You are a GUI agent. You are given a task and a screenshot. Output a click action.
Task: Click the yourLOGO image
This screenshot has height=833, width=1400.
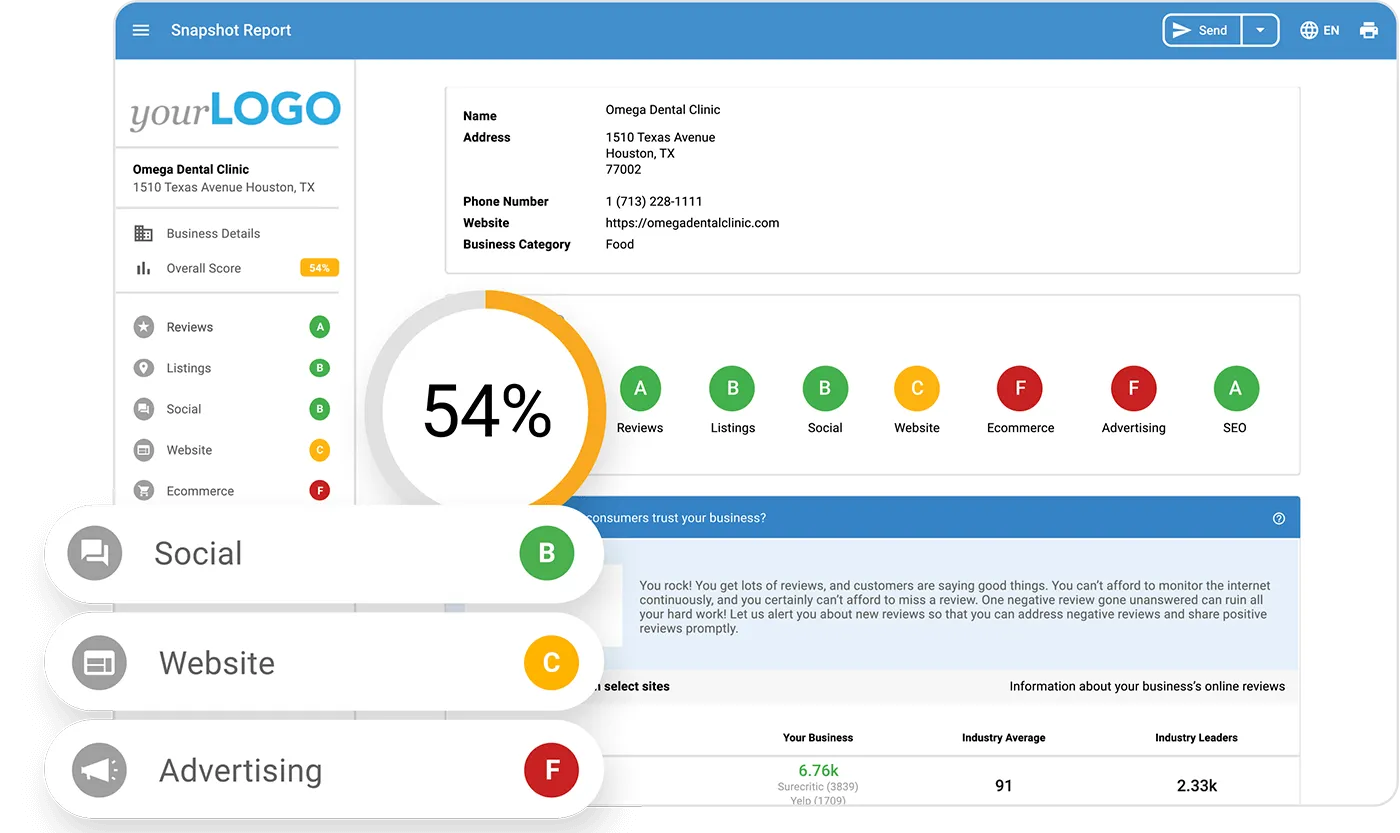pos(233,110)
